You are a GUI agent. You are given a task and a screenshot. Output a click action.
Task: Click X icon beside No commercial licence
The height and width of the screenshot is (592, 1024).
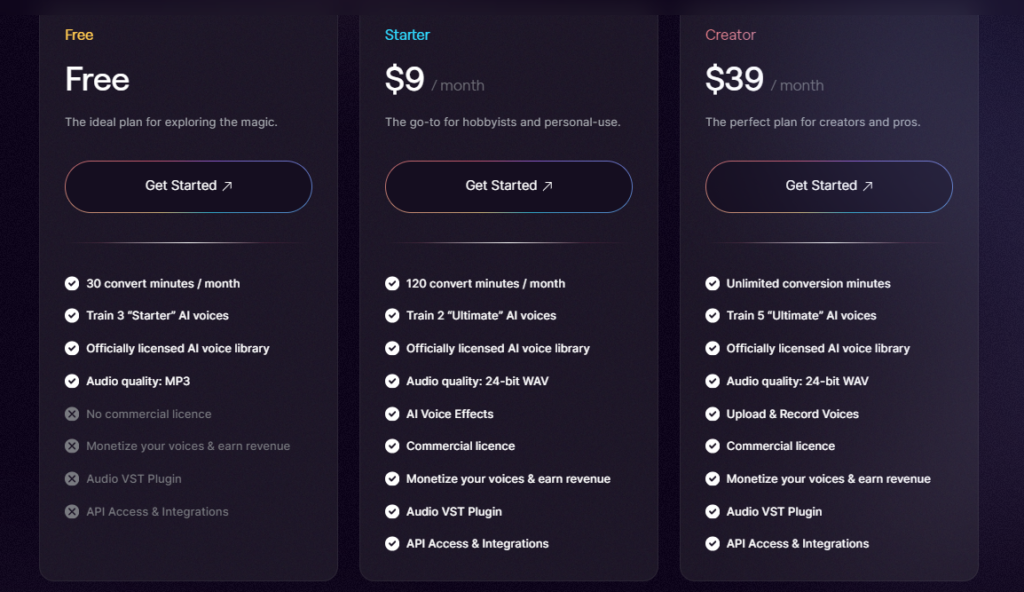72,414
